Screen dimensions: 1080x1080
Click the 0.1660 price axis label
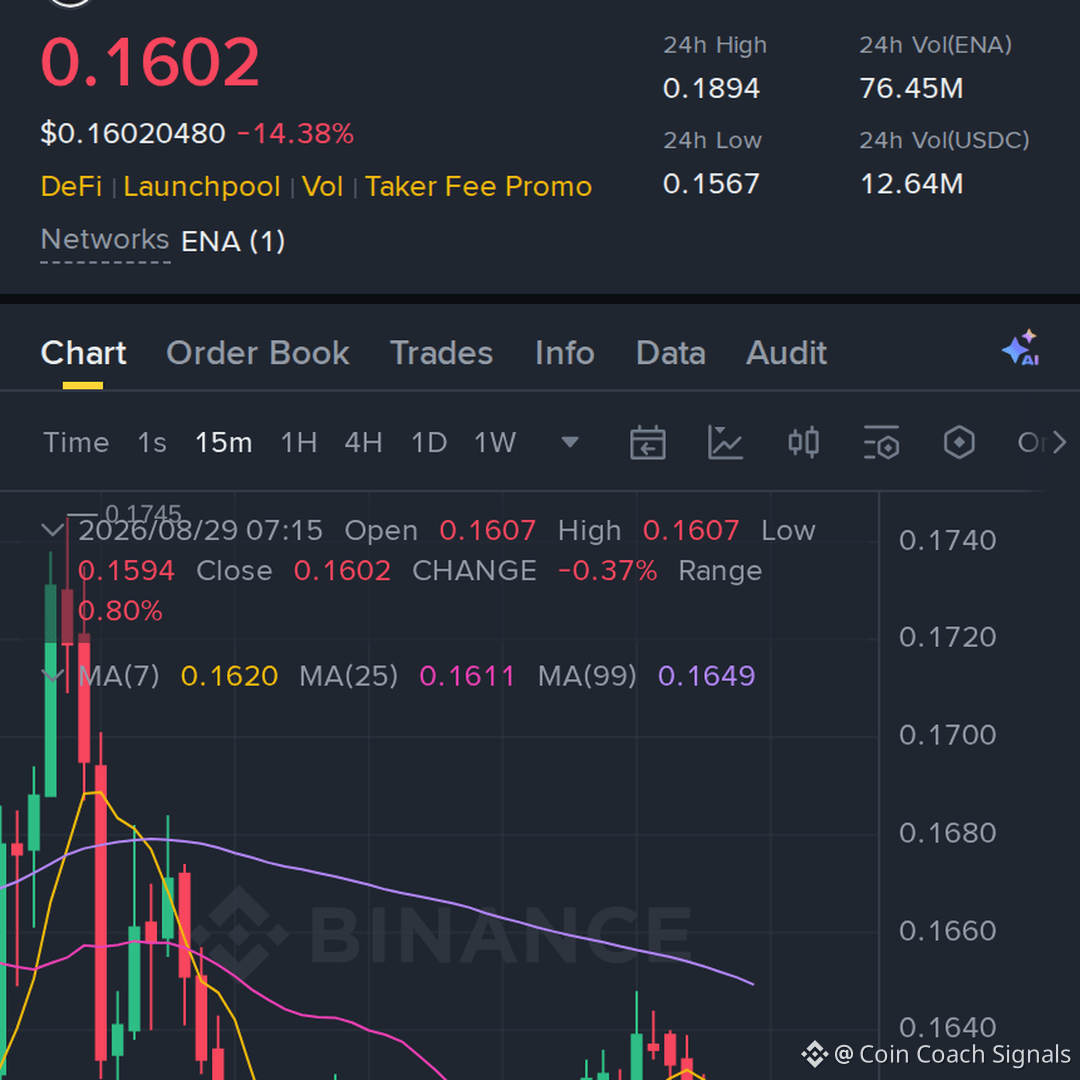tap(948, 931)
